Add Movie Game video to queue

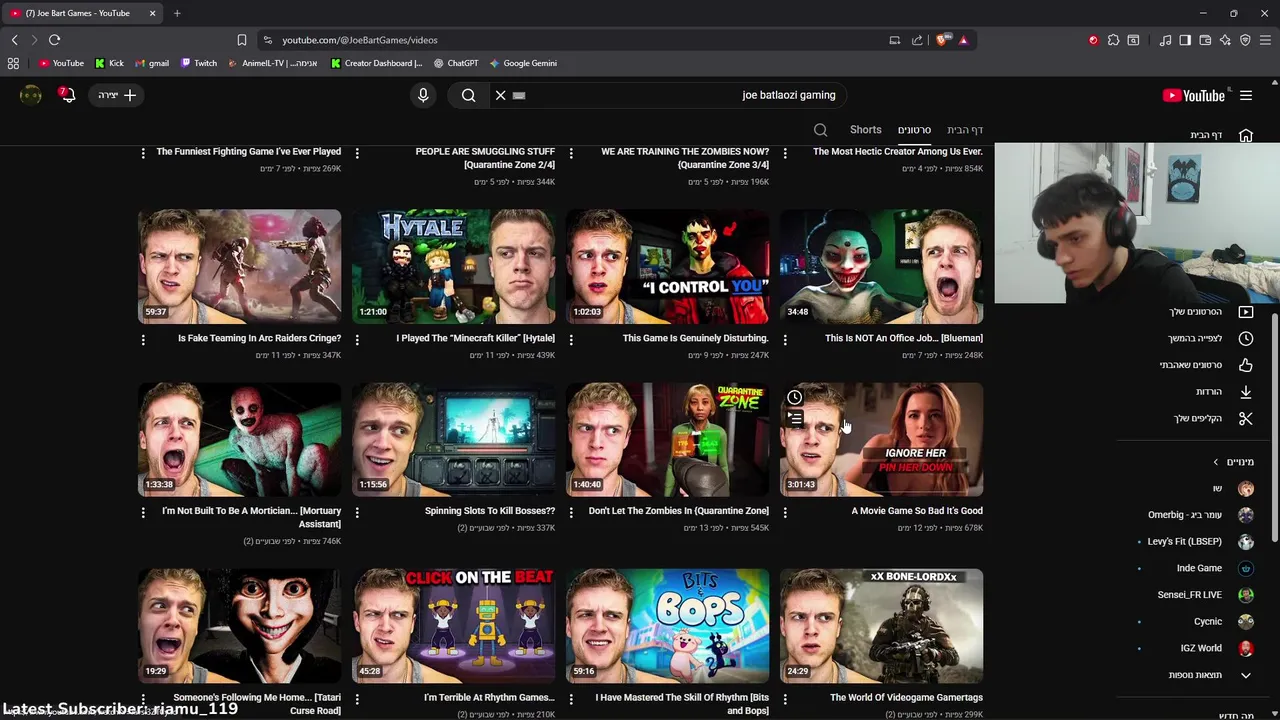coord(795,419)
